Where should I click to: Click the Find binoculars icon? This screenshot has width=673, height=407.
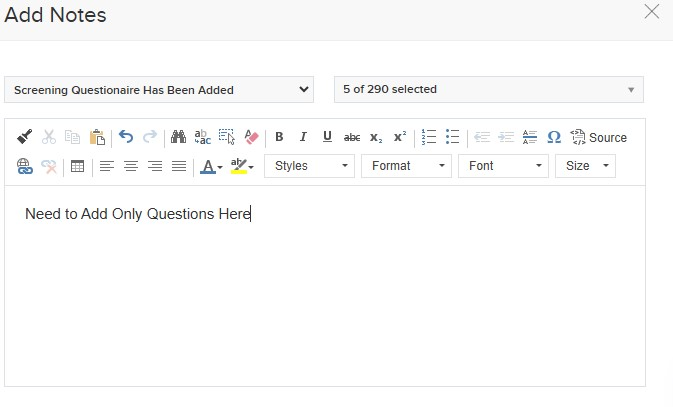[x=178, y=138]
